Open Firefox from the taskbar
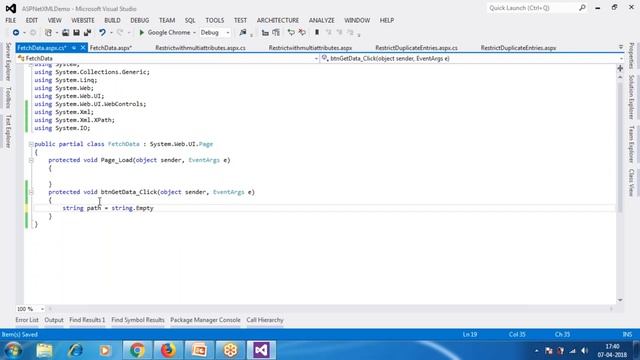640x360 pixels. [168, 350]
